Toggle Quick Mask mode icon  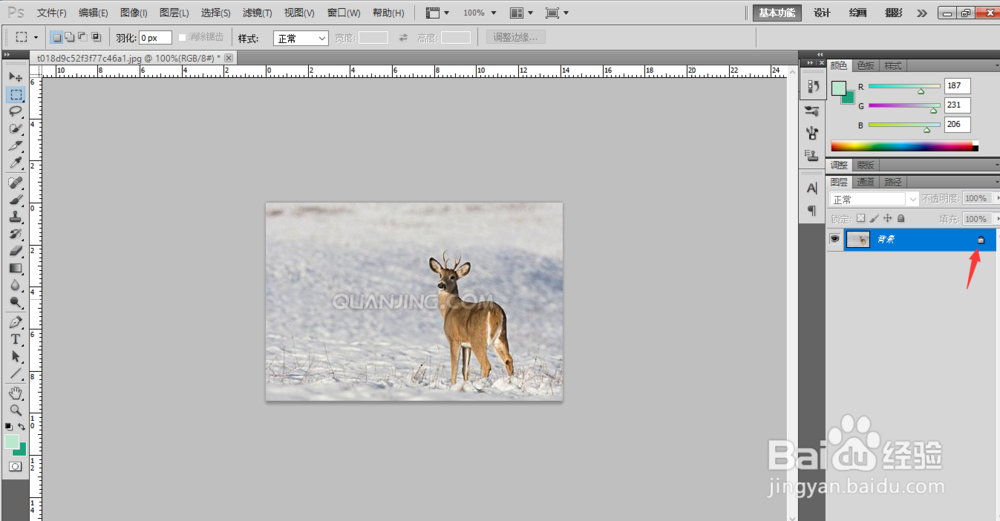(x=15, y=467)
